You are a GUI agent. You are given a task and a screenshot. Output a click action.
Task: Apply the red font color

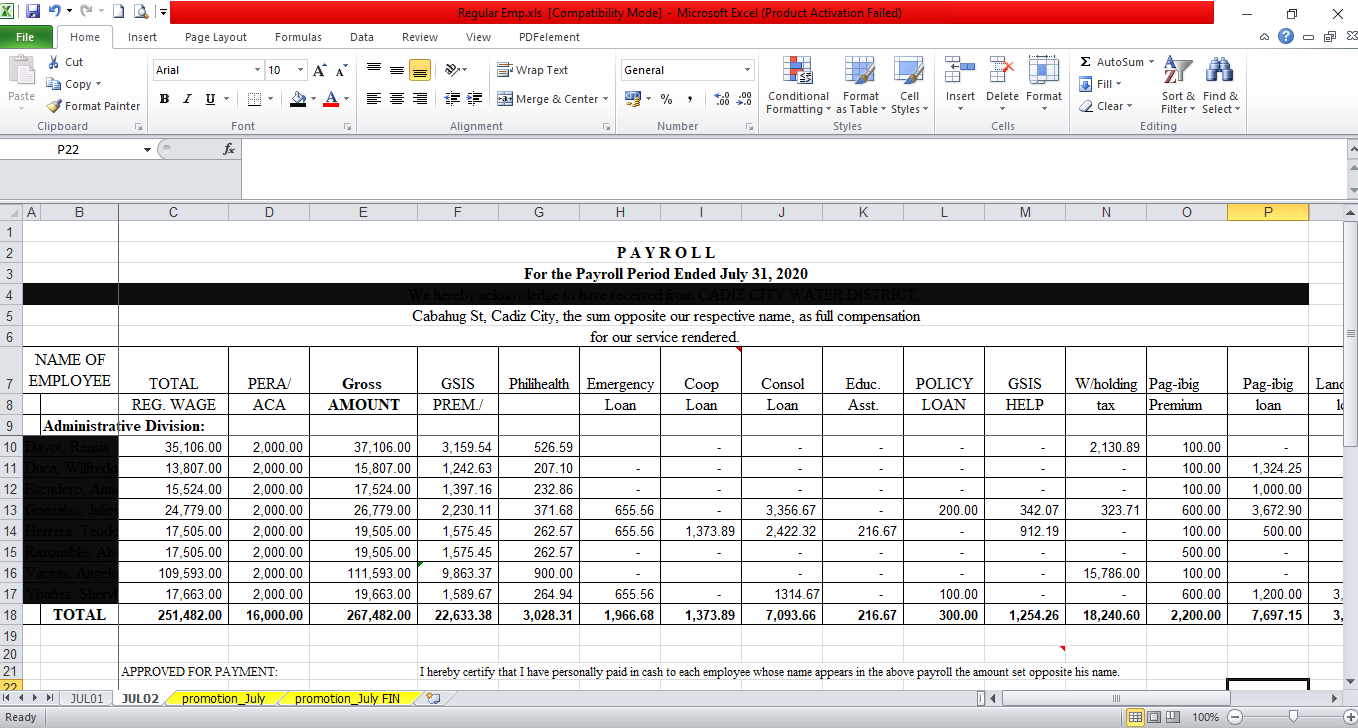(332, 99)
